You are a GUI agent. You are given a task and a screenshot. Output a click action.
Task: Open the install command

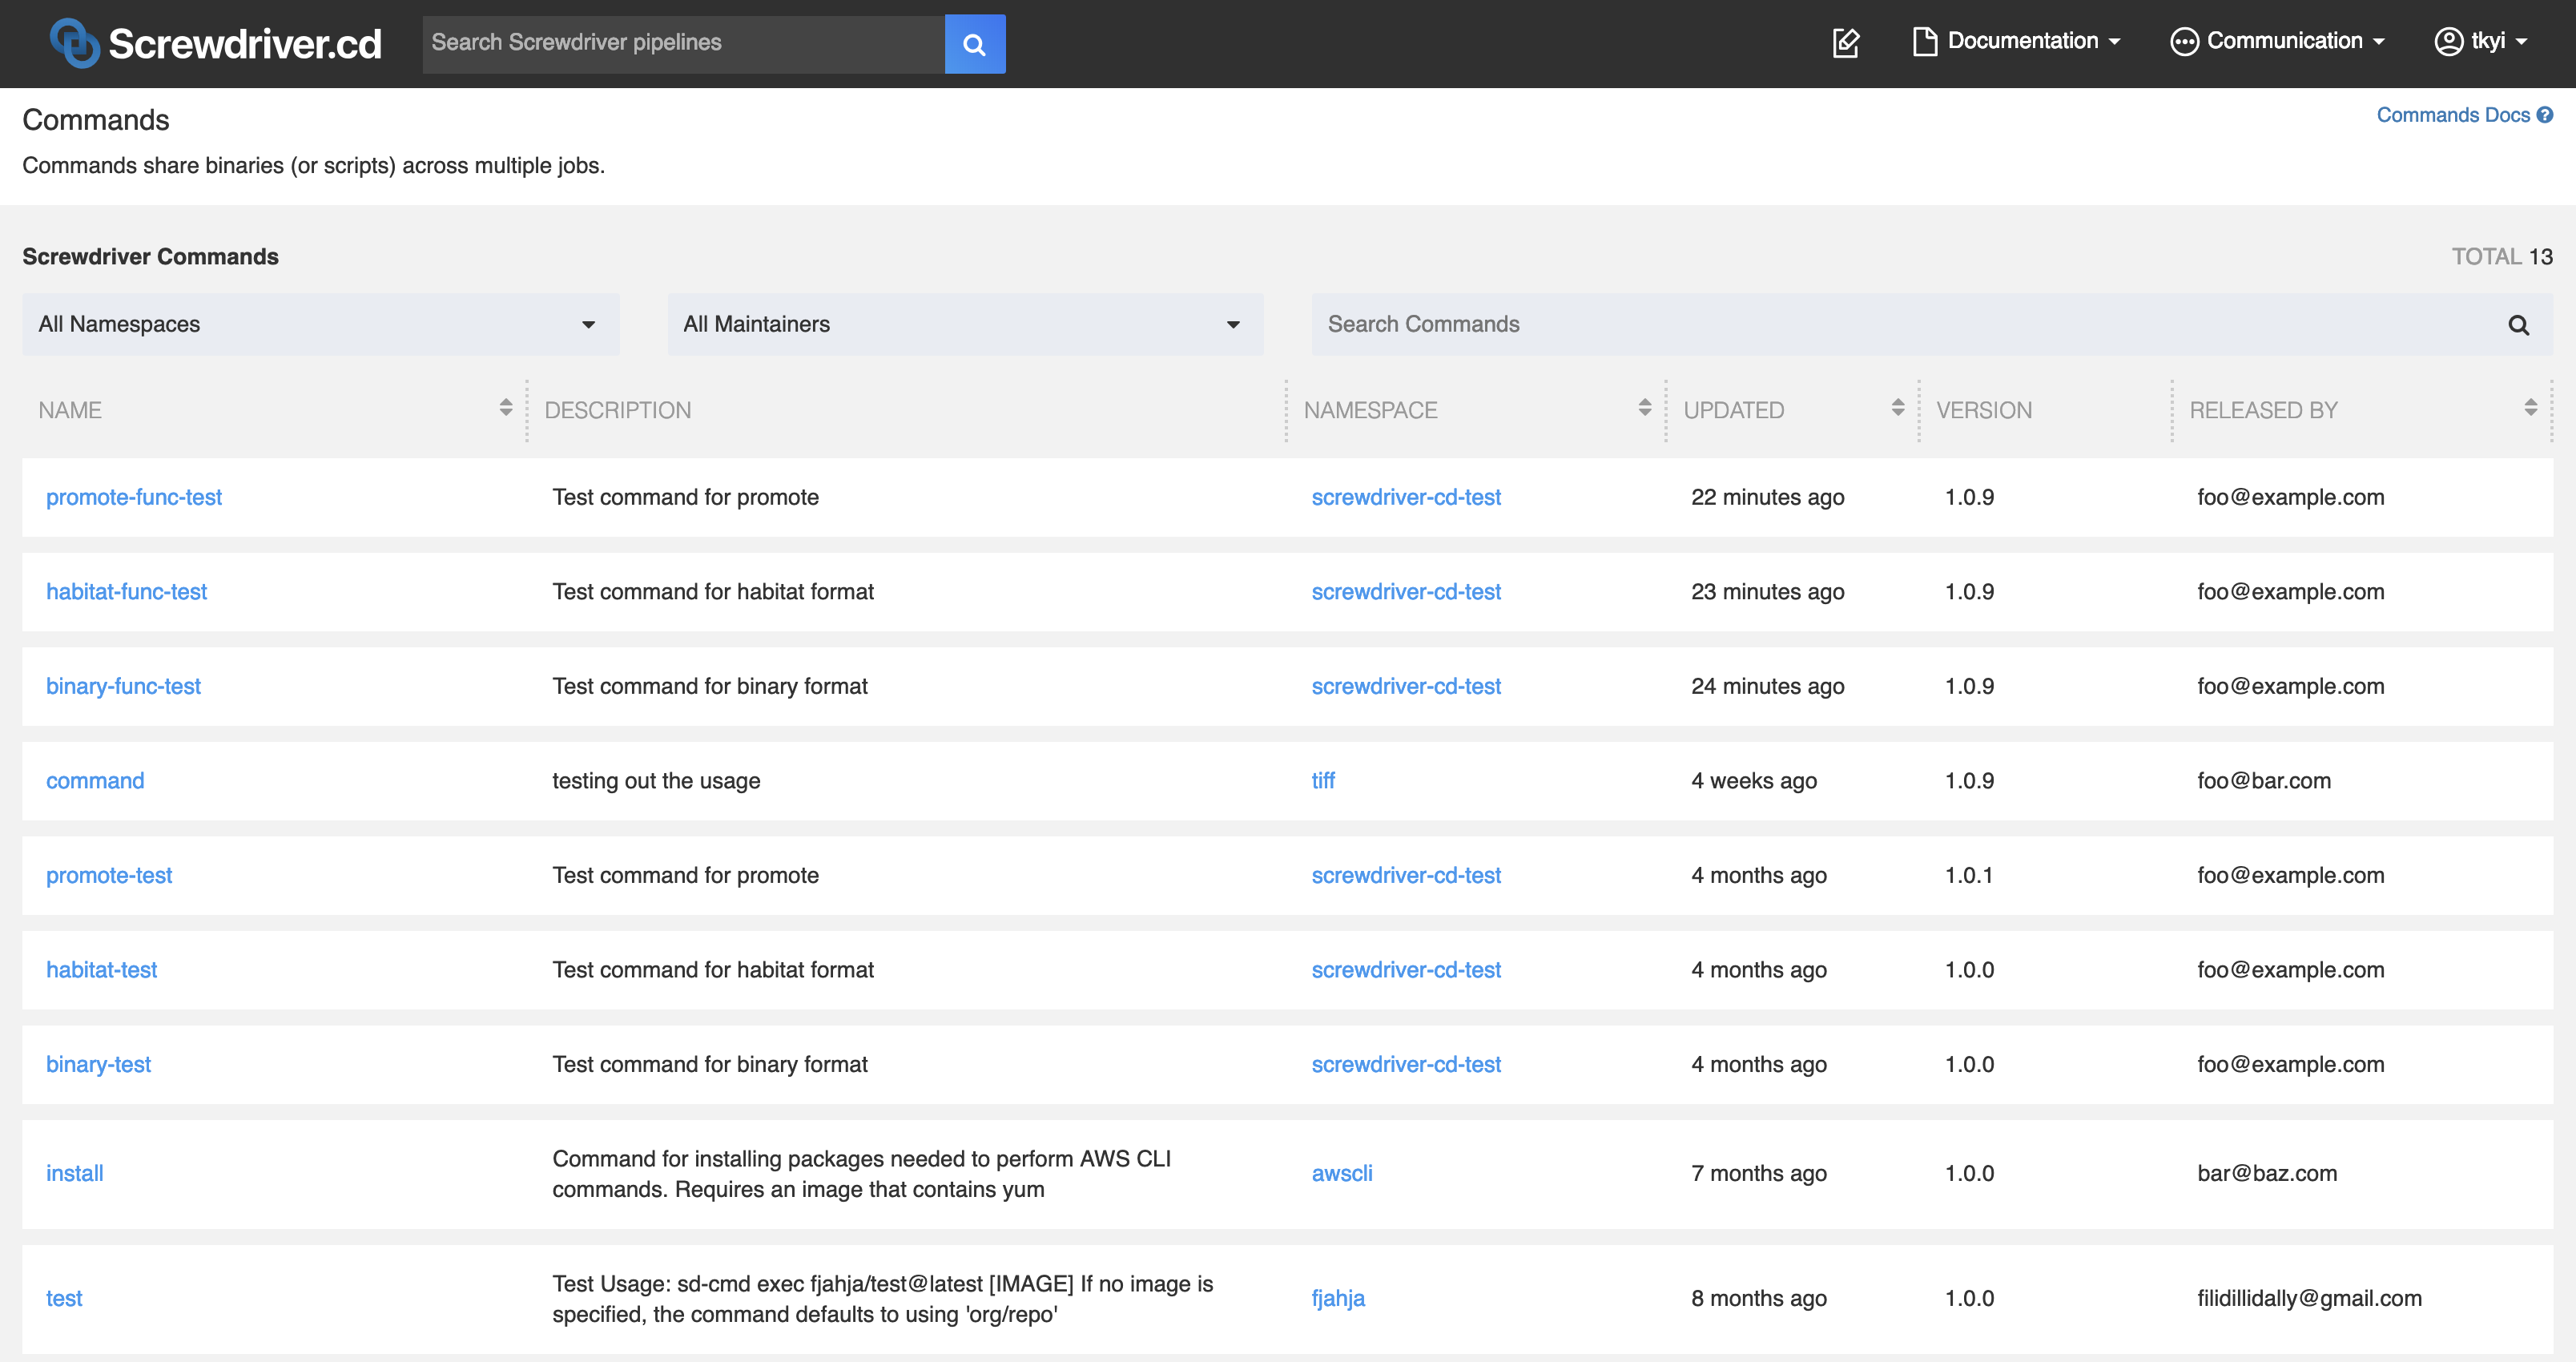tap(74, 1173)
